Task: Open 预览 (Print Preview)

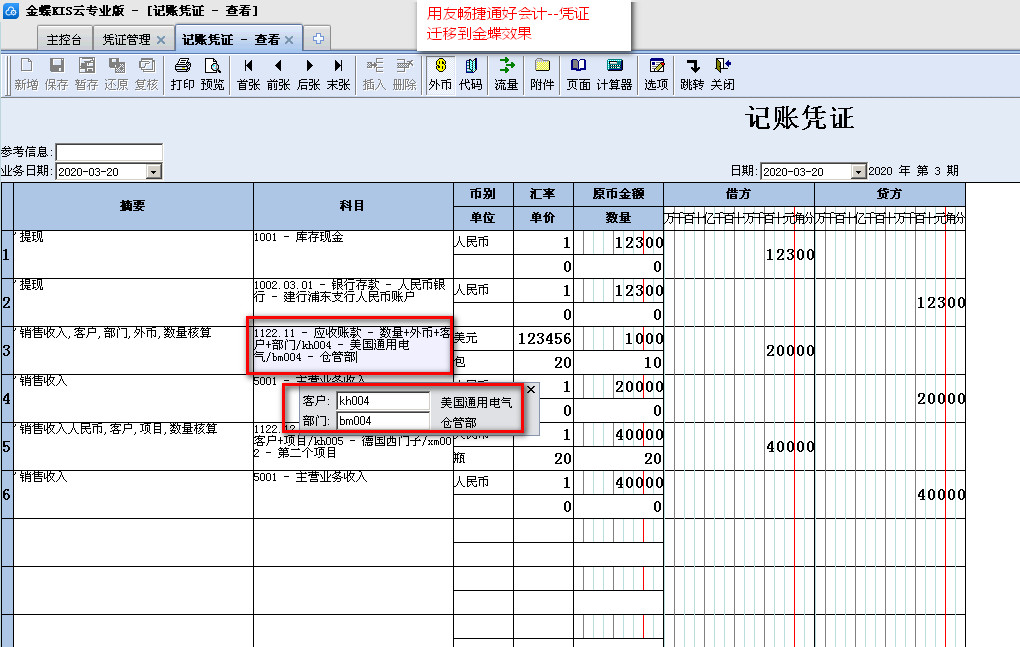Action: pyautogui.click(x=213, y=74)
